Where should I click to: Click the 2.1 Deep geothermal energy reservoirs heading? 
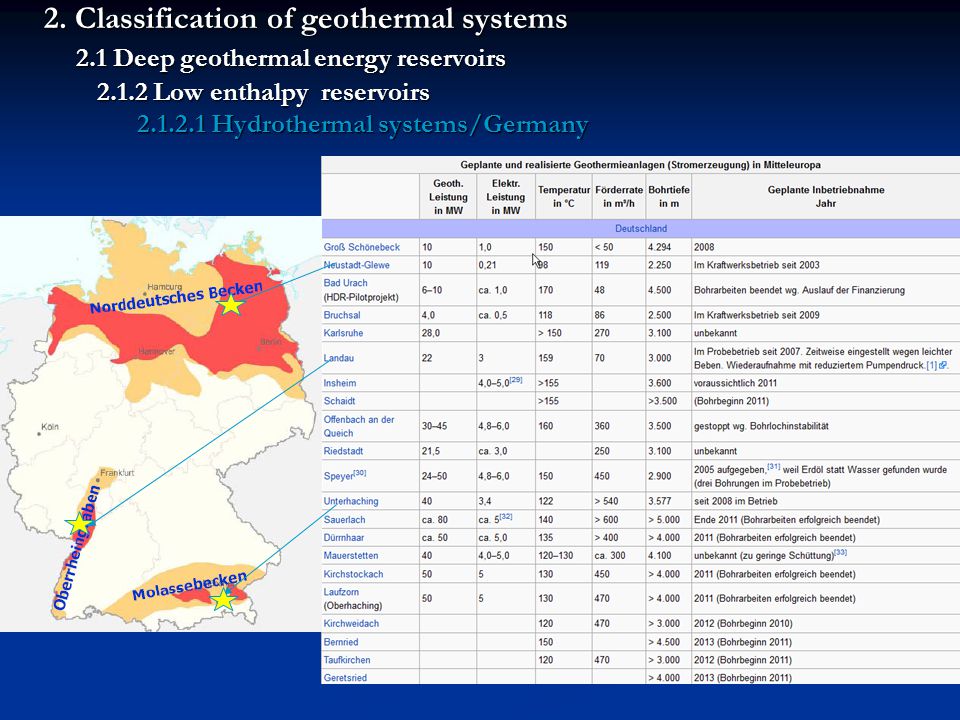[x=291, y=59]
